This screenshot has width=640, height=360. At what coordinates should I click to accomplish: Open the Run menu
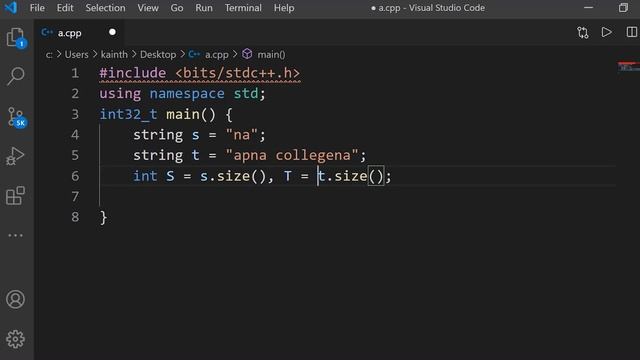(x=204, y=8)
